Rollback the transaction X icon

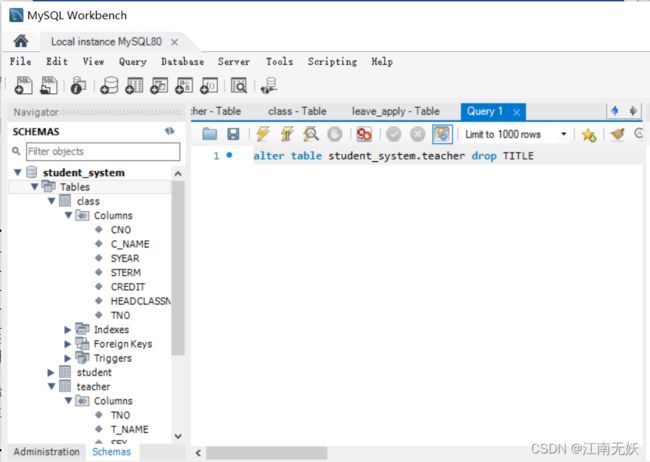coord(417,134)
